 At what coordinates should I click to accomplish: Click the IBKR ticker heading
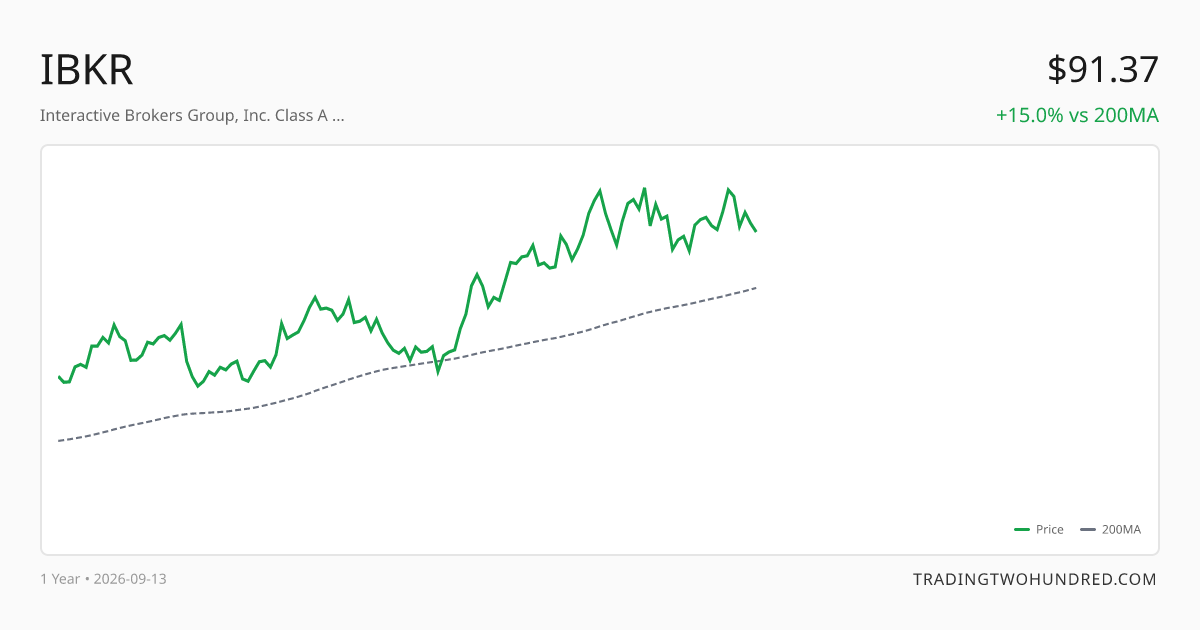pos(87,70)
